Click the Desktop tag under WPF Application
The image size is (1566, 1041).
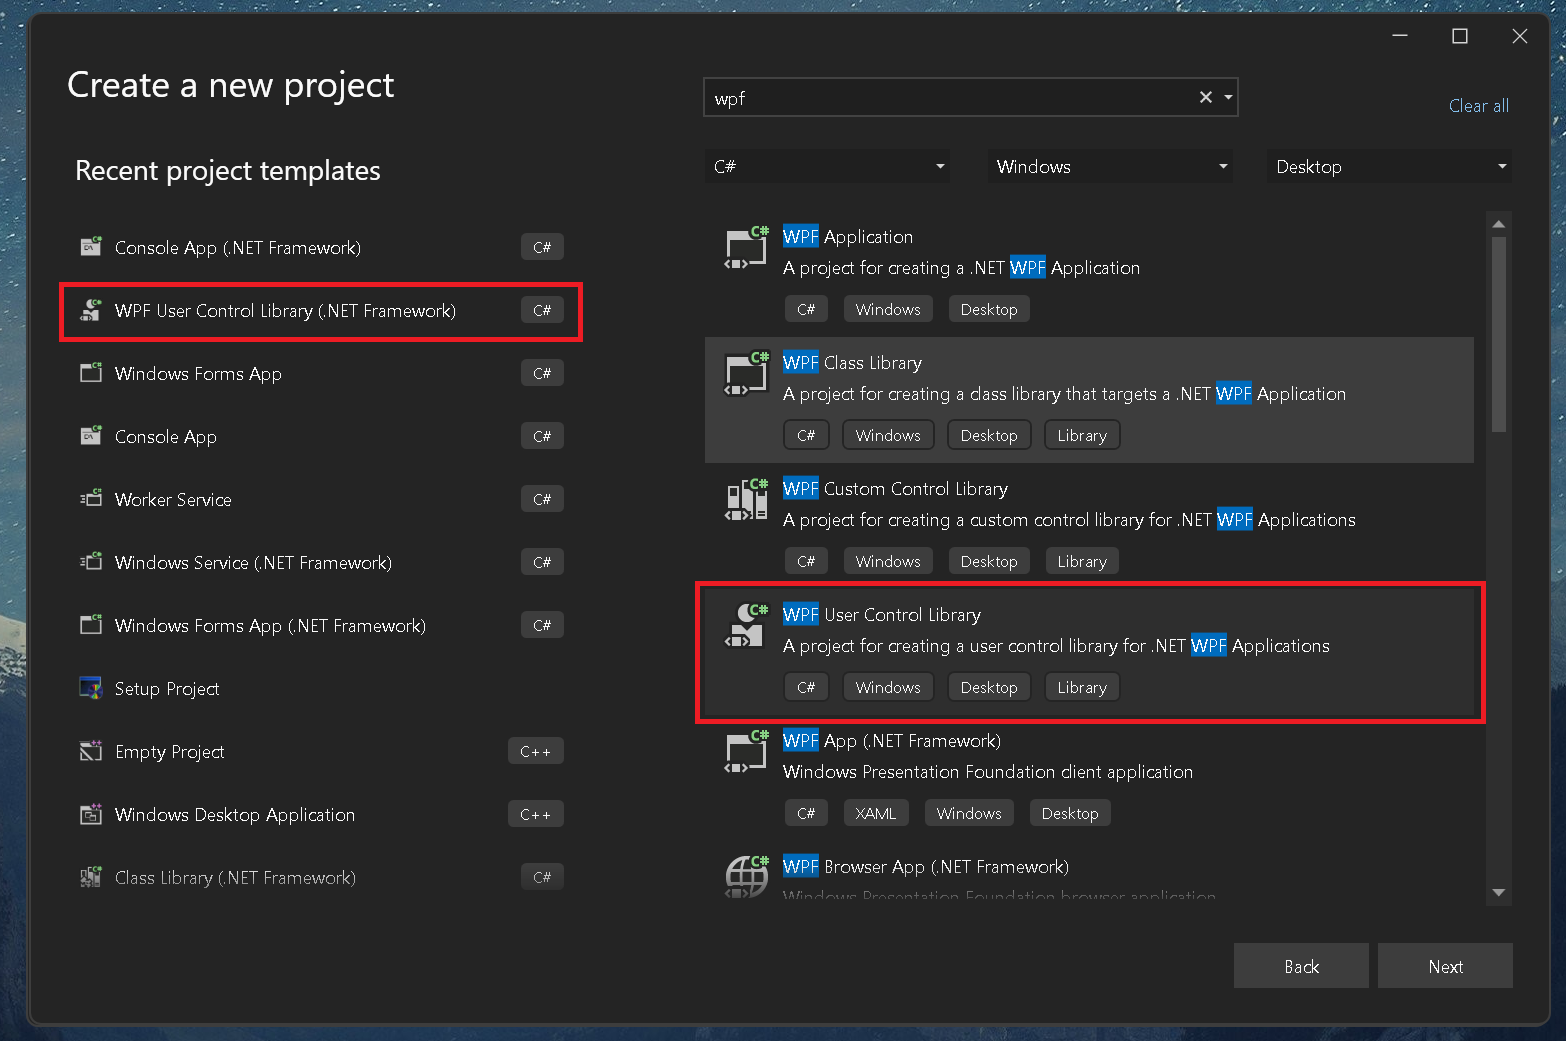[x=989, y=309]
